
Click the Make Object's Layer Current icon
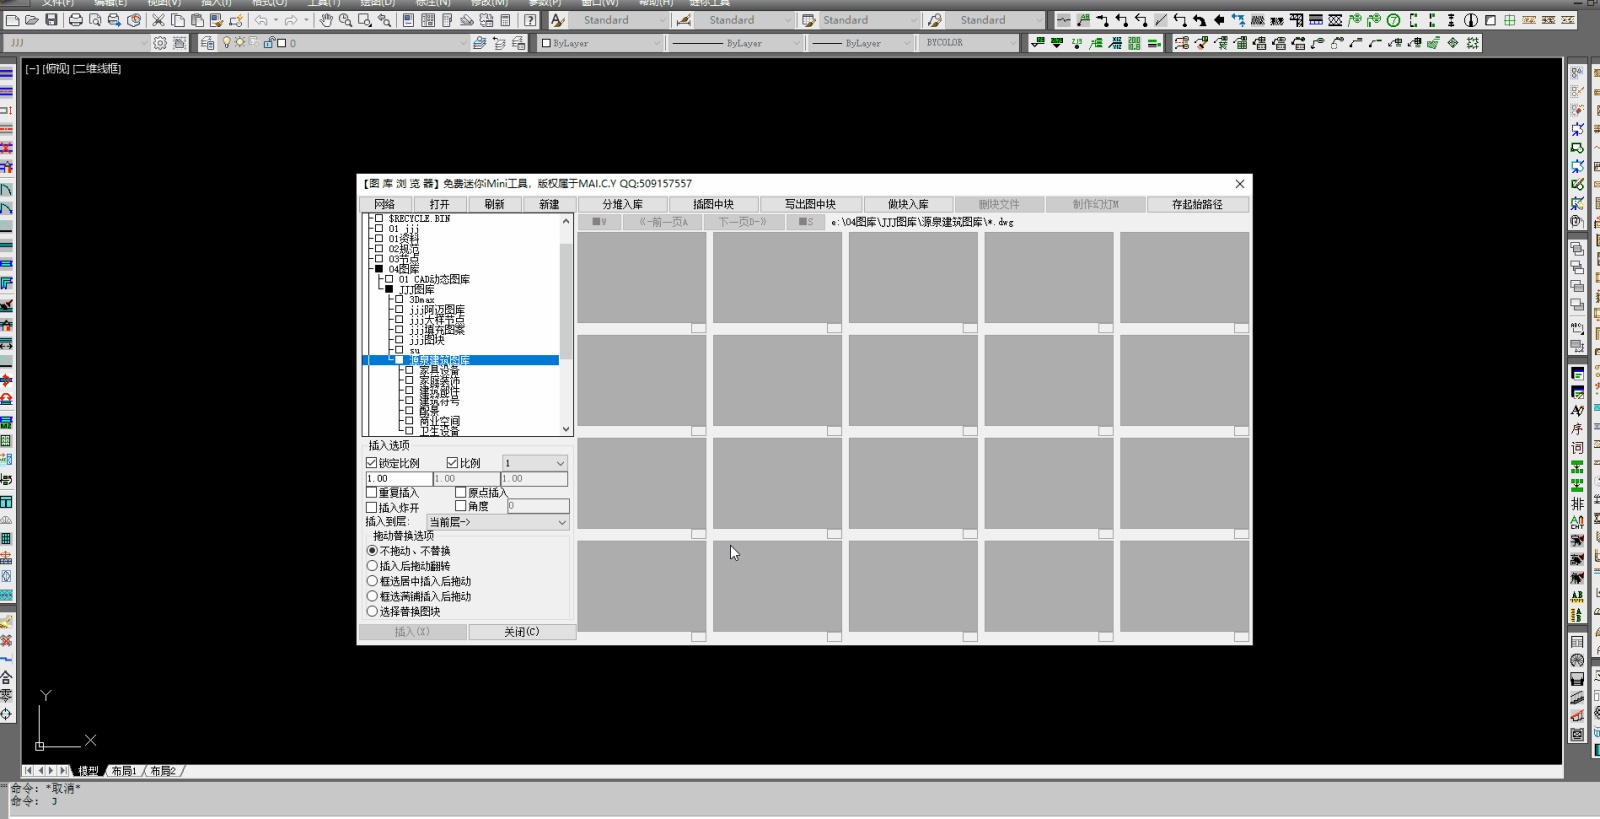pyautogui.click(x=479, y=43)
